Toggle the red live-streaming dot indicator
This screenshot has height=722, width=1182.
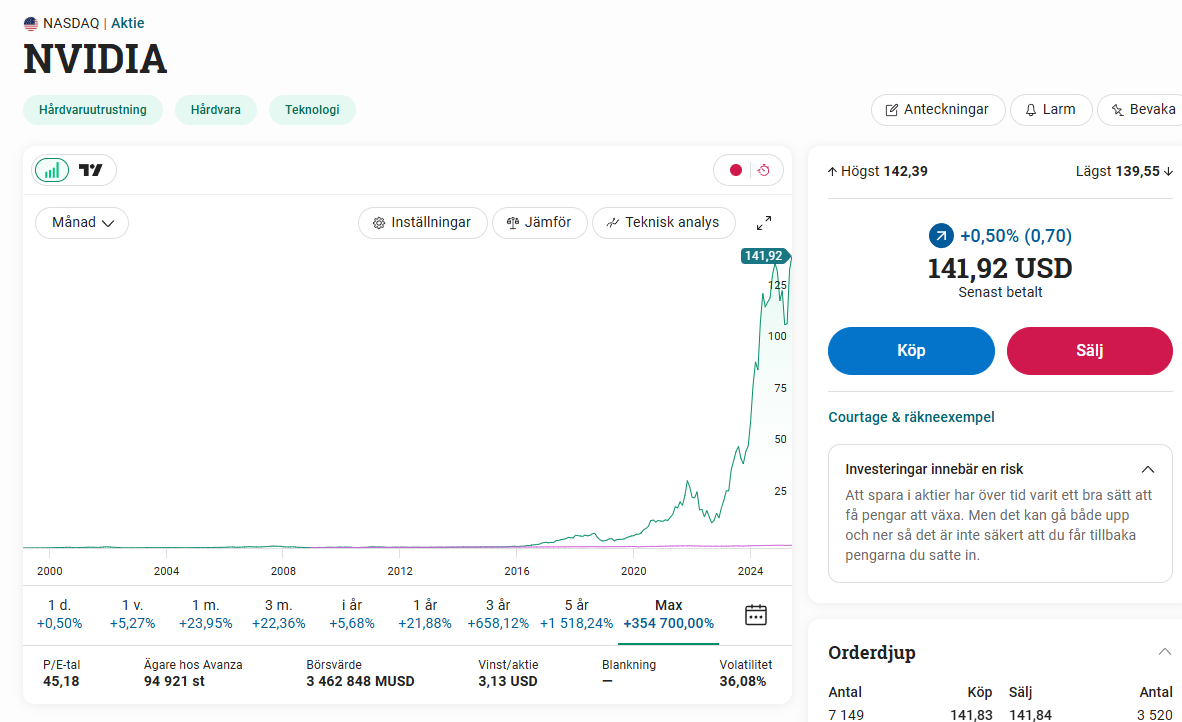pos(736,170)
